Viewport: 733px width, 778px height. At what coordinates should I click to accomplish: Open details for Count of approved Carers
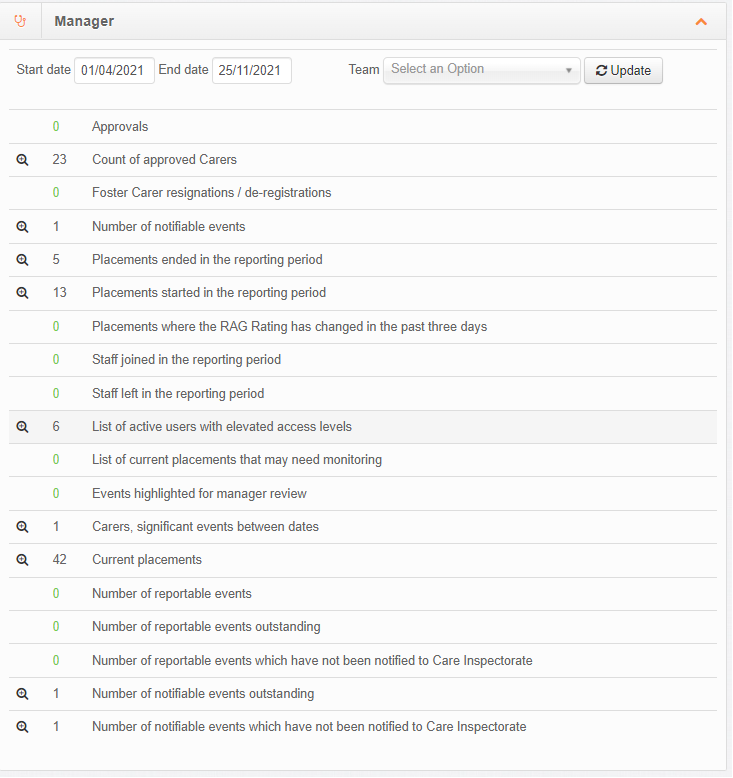22,160
